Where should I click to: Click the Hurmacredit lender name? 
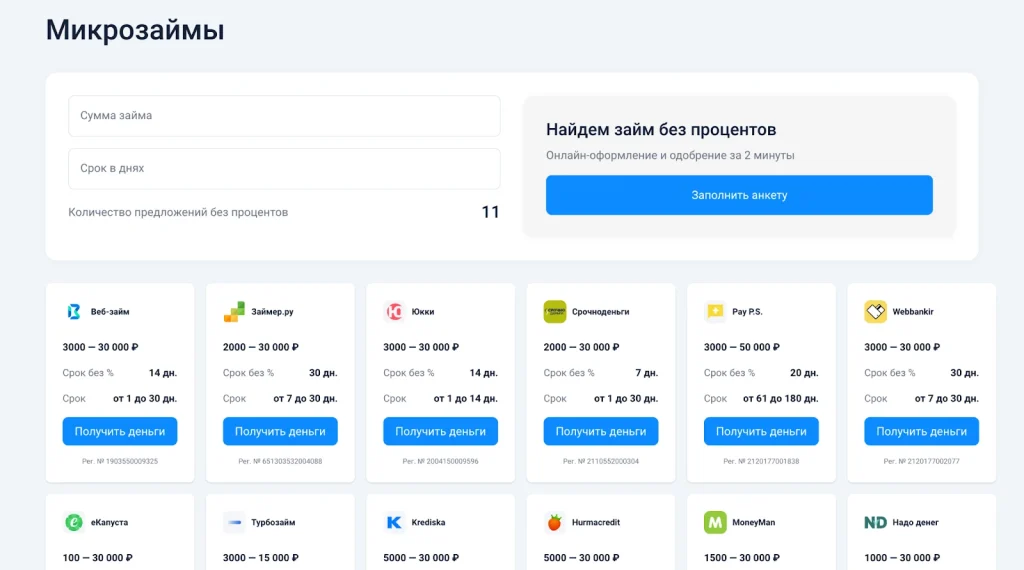596,522
